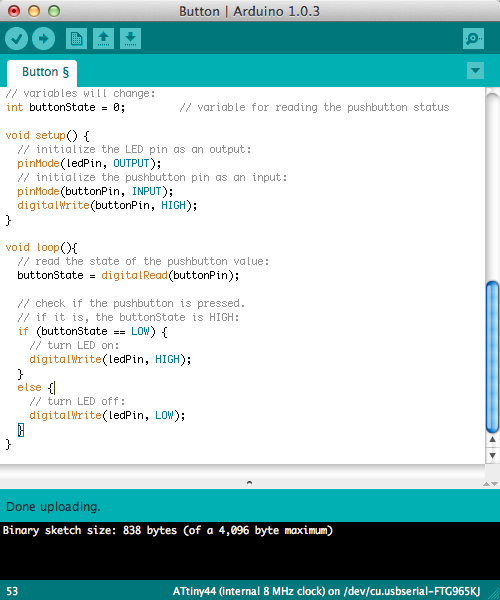Open the tab menu dropdown arrow

tap(476, 71)
